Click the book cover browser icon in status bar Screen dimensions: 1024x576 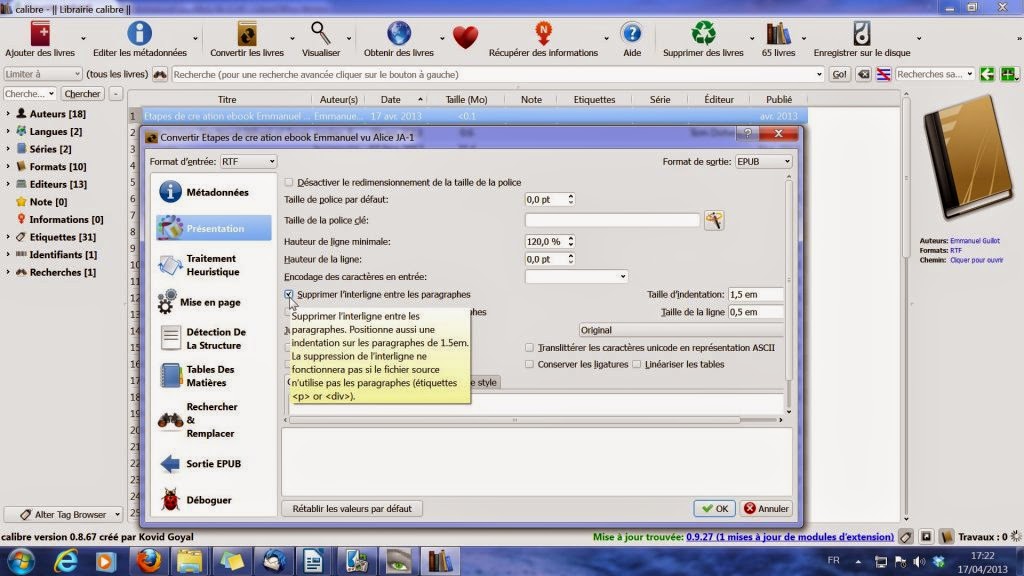[946, 537]
